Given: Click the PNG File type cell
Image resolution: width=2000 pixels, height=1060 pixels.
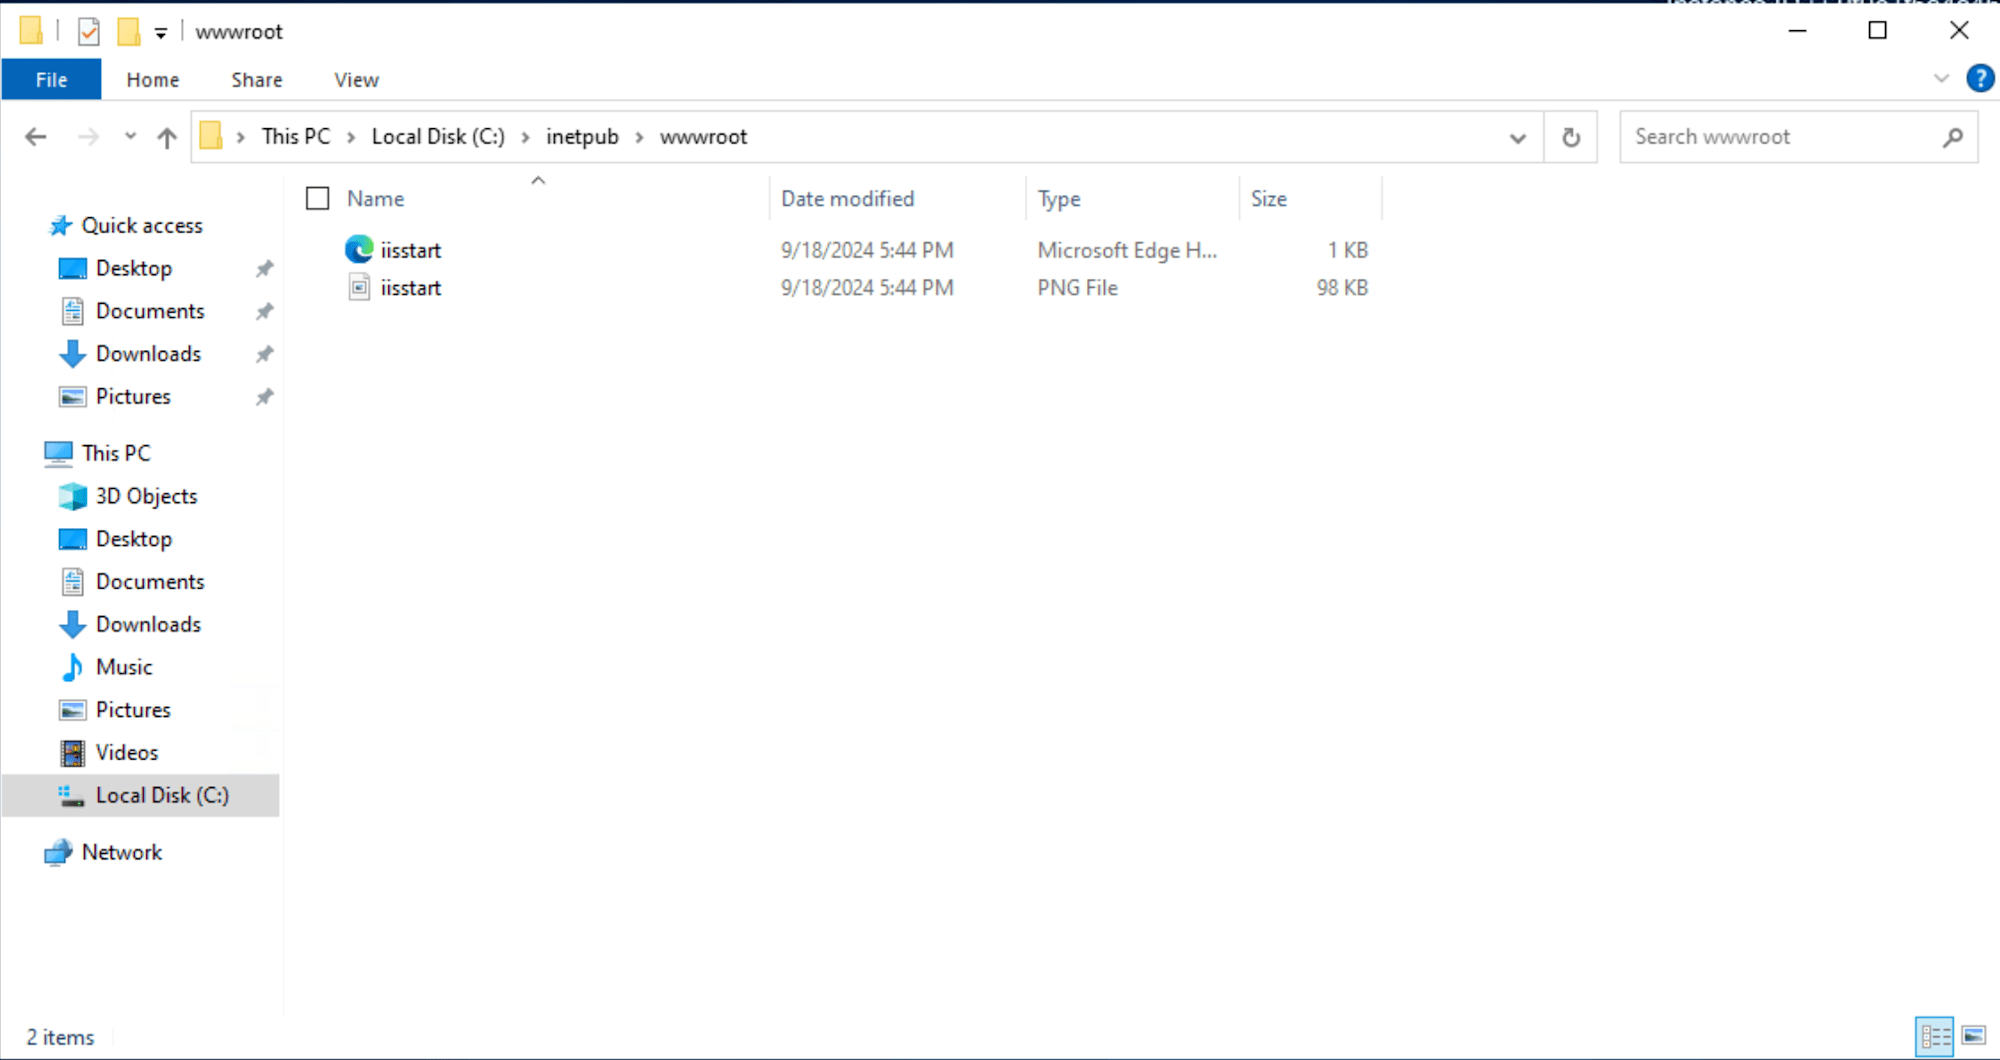Looking at the screenshot, I should (1077, 288).
